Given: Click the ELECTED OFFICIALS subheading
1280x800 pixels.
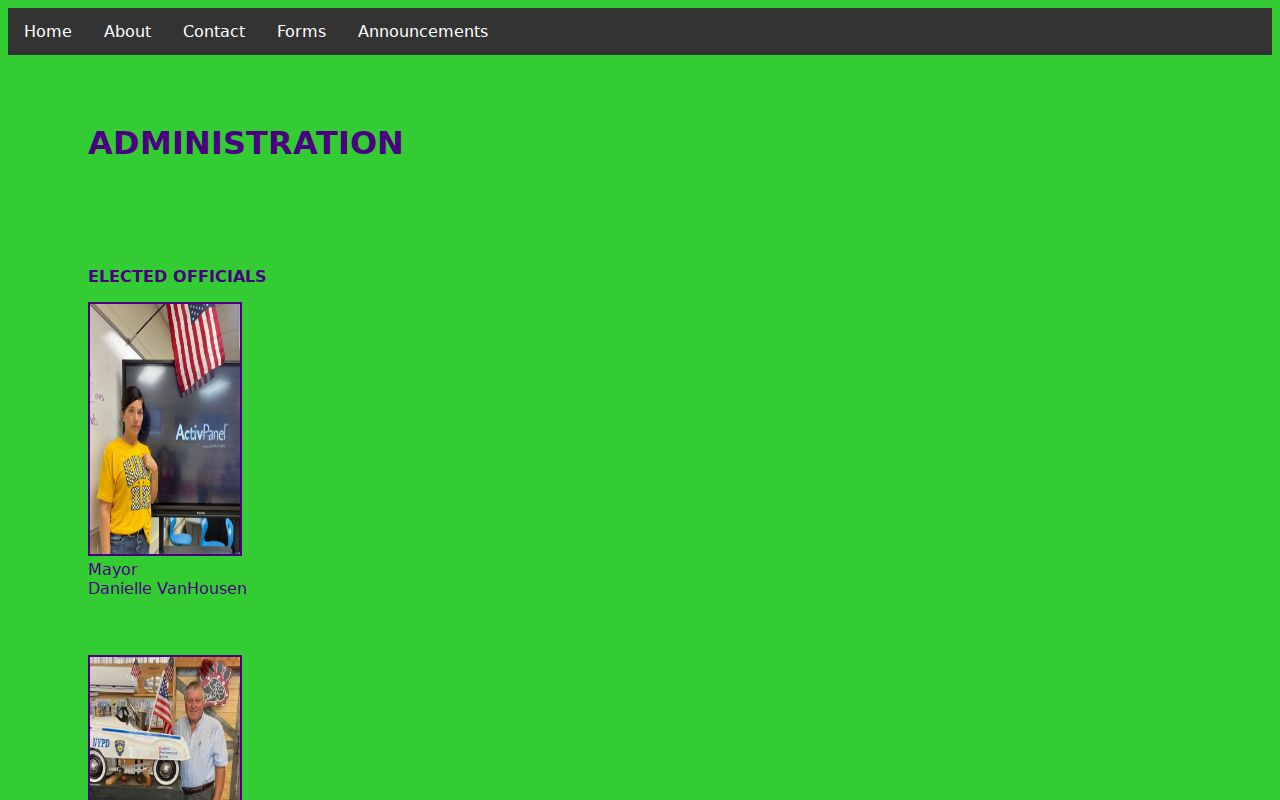Looking at the screenshot, I should click(177, 276).
